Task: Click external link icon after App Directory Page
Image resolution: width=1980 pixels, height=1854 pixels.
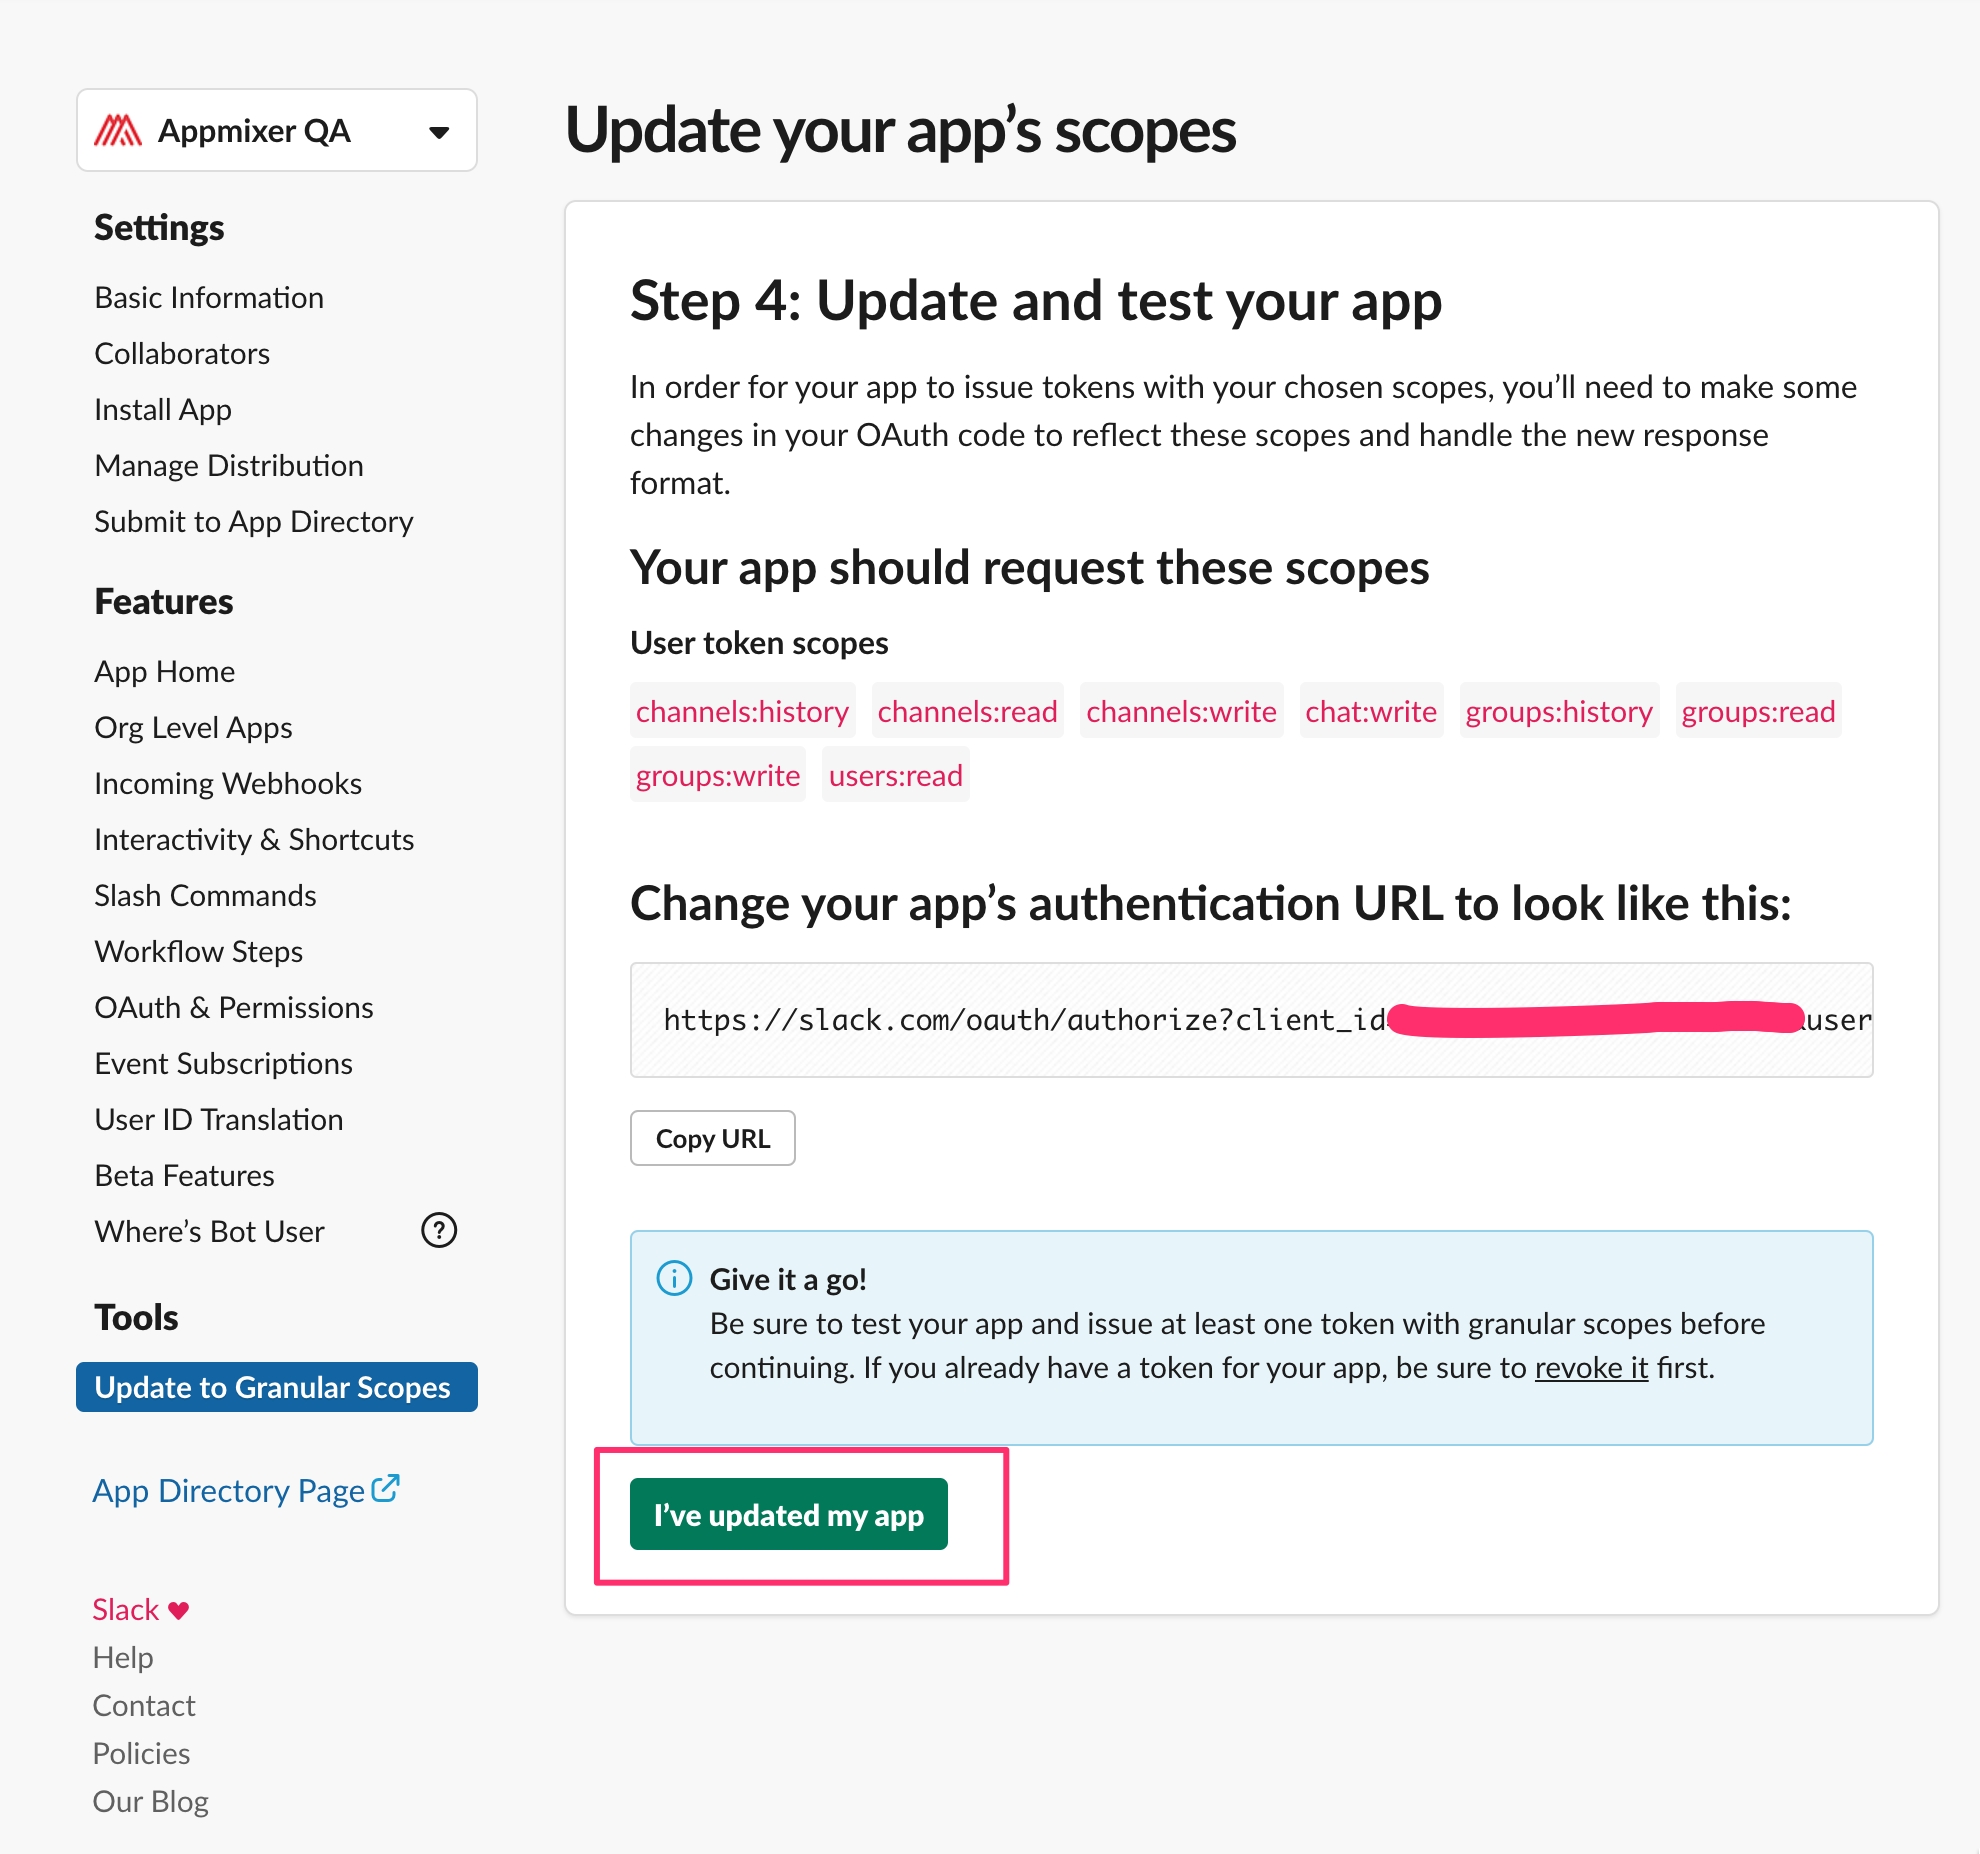Action: point(385,1489)
